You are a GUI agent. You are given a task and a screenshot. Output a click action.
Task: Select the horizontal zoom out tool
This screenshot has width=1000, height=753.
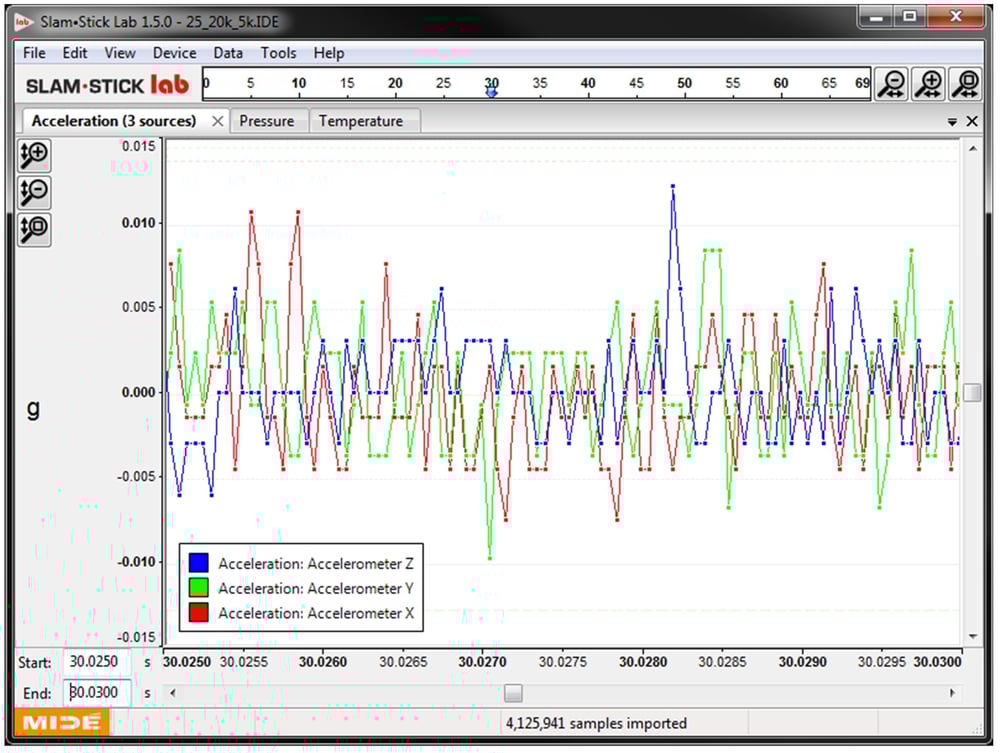coord(892,84)
